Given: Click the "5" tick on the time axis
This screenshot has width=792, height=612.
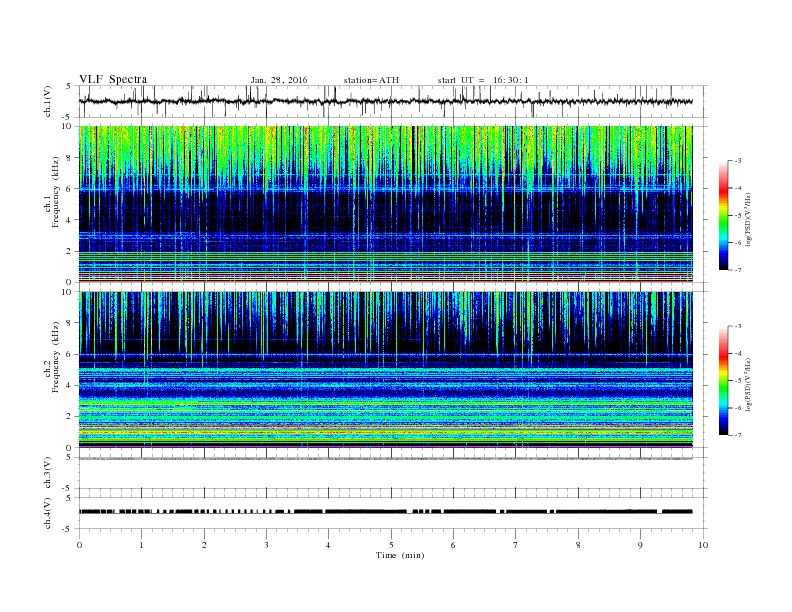Looking at the screenshot, I should [x=391, y=545].
